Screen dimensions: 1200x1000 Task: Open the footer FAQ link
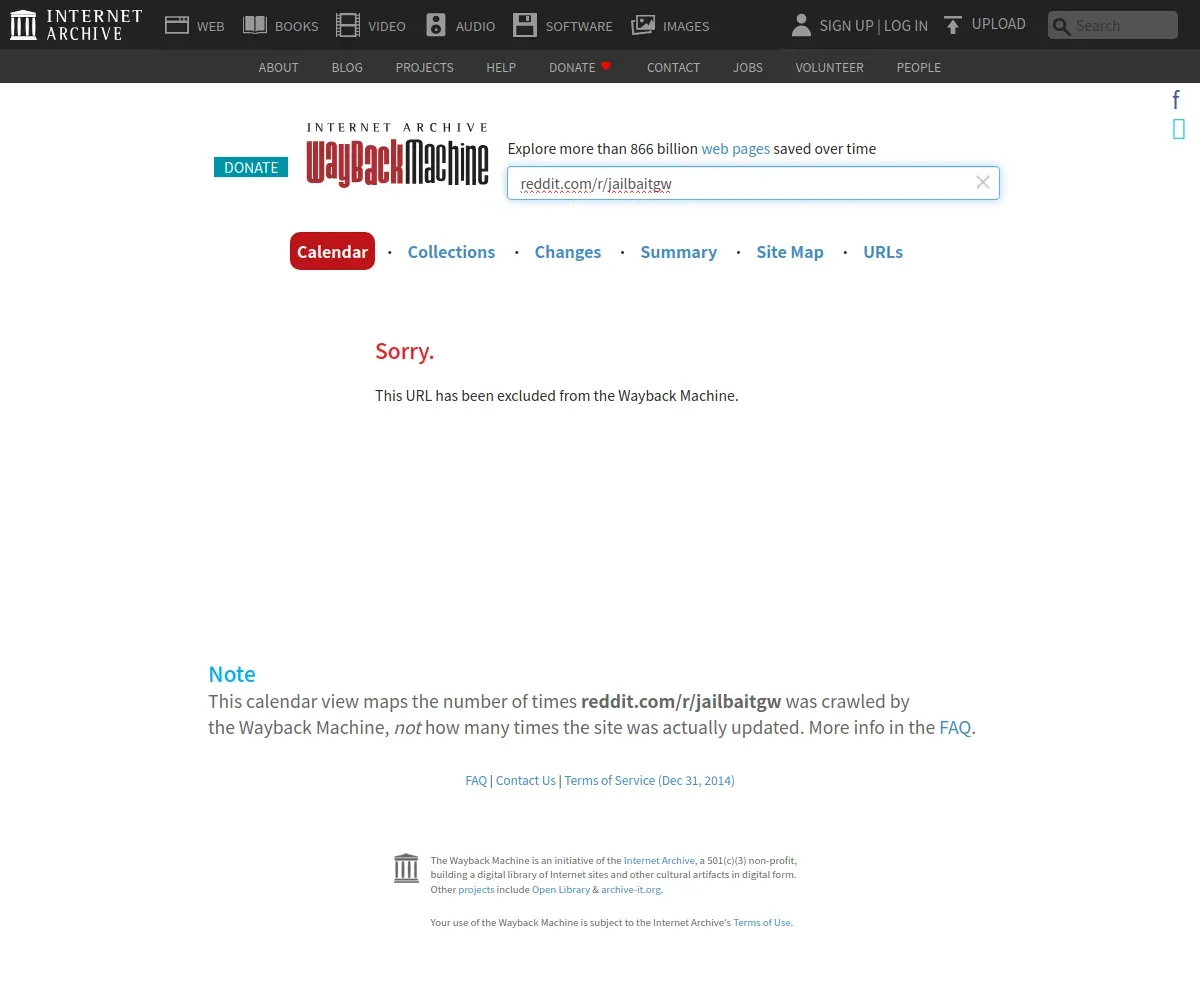click(476, 780)
